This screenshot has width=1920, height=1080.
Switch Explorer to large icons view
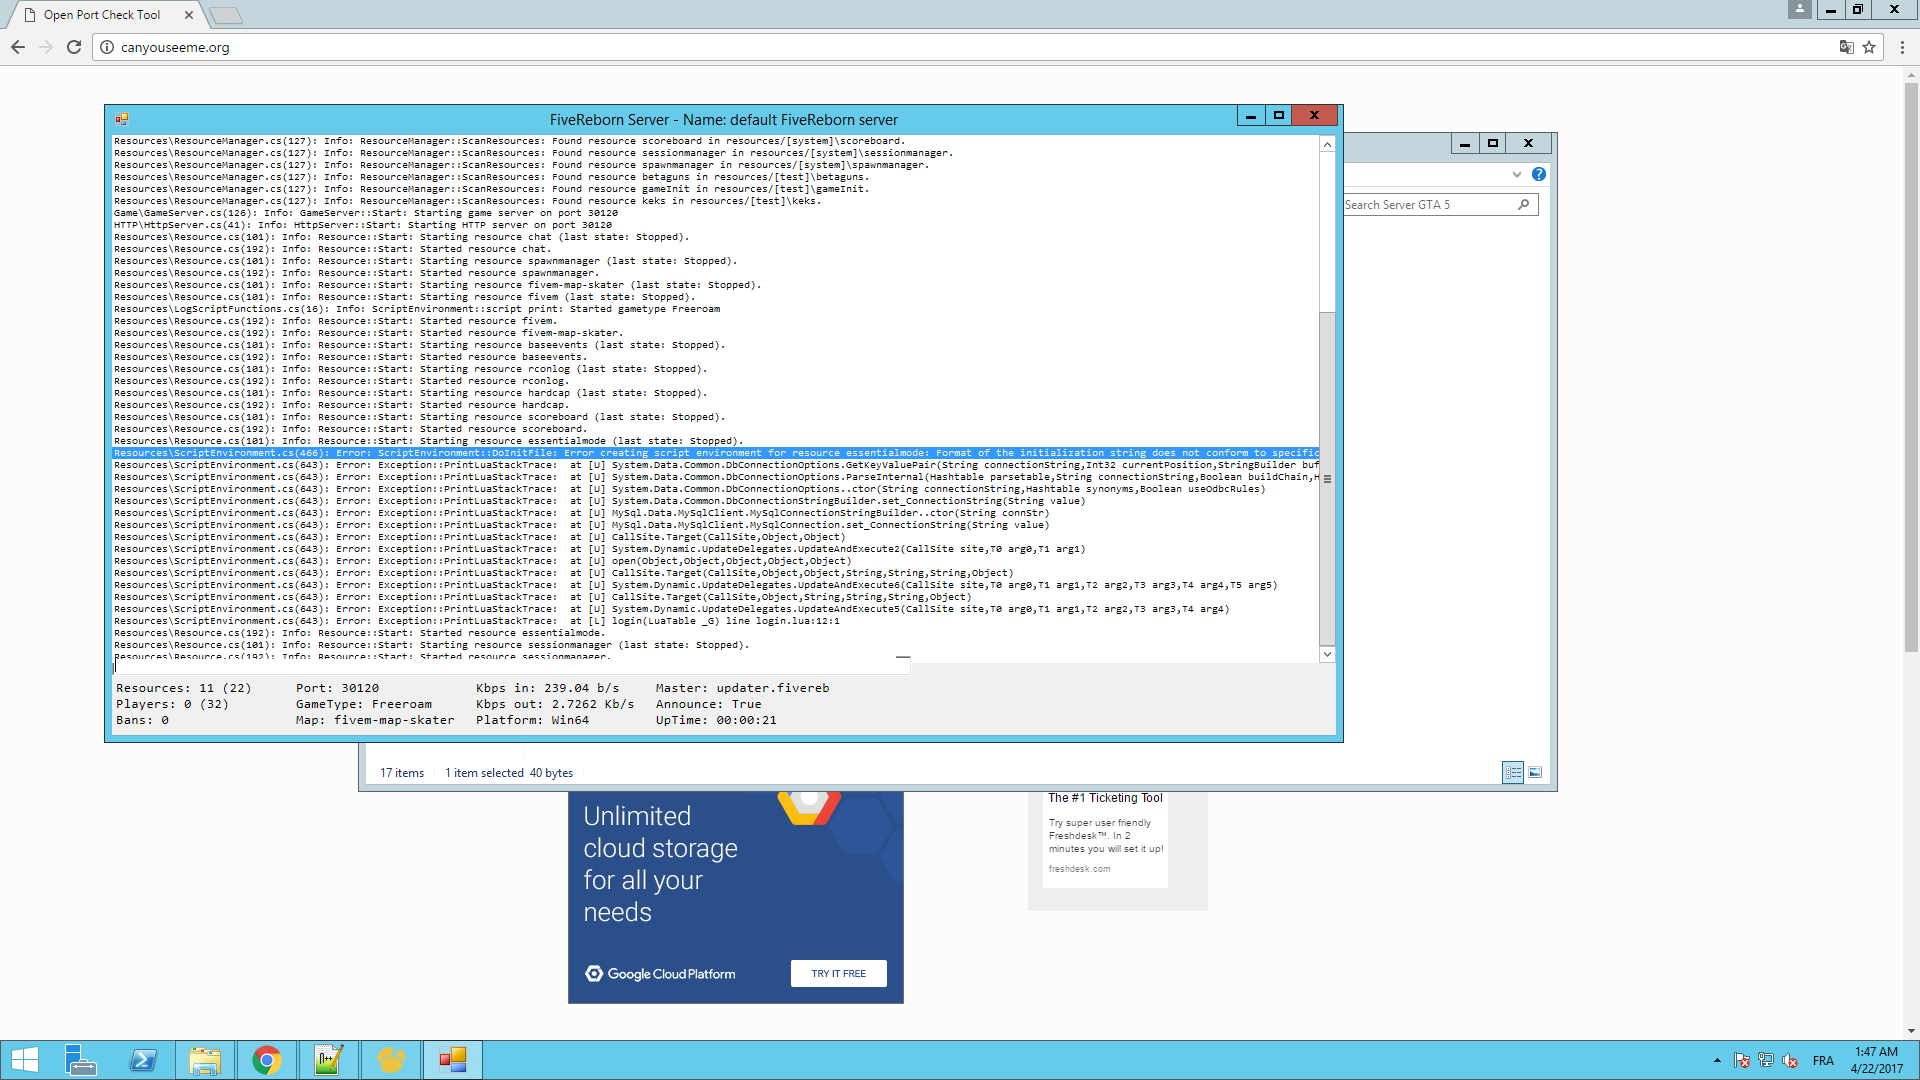(x=1535, y=772)
